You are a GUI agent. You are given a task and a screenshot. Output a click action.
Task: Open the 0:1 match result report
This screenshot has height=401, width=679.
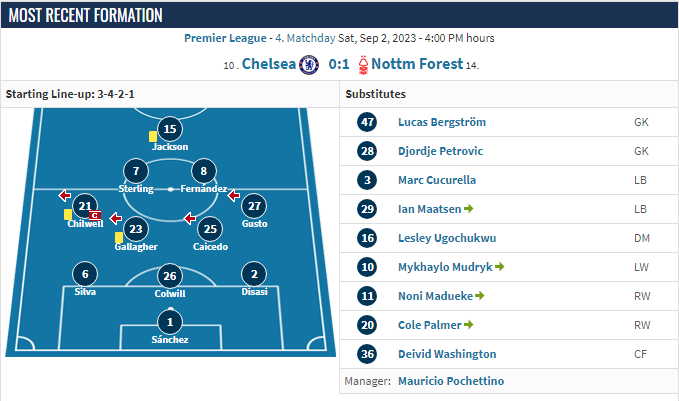click(x=339, y=64)
